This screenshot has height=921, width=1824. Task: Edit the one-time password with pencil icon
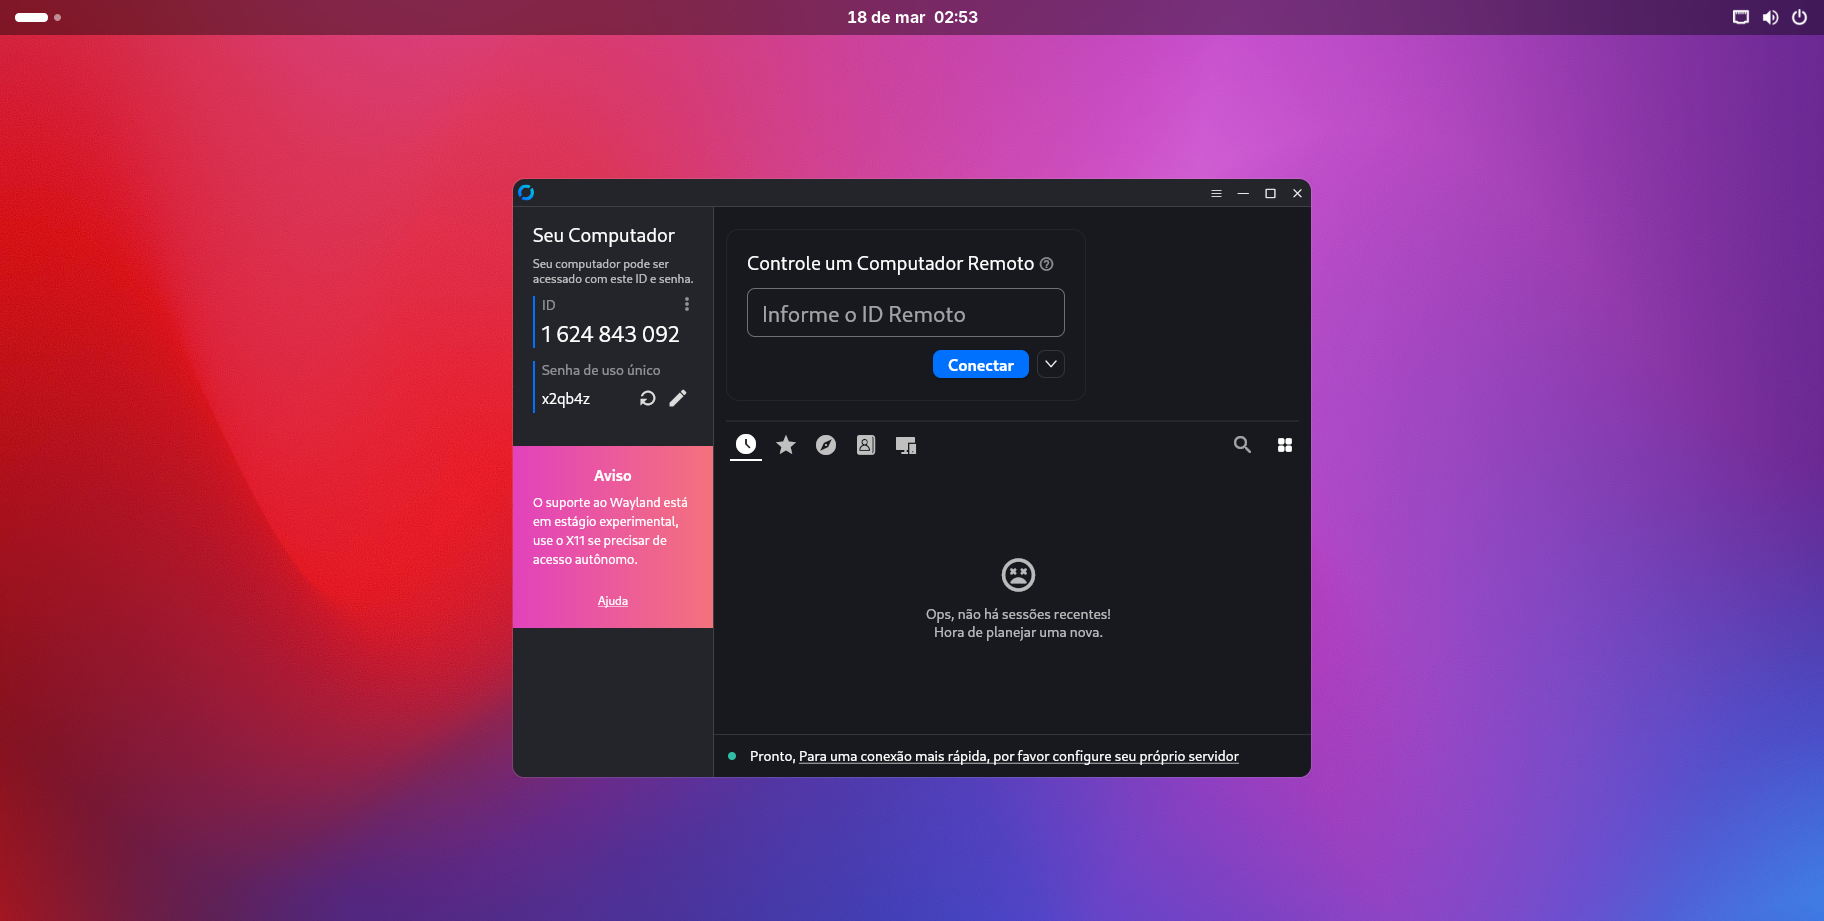[x=678, y=398]
